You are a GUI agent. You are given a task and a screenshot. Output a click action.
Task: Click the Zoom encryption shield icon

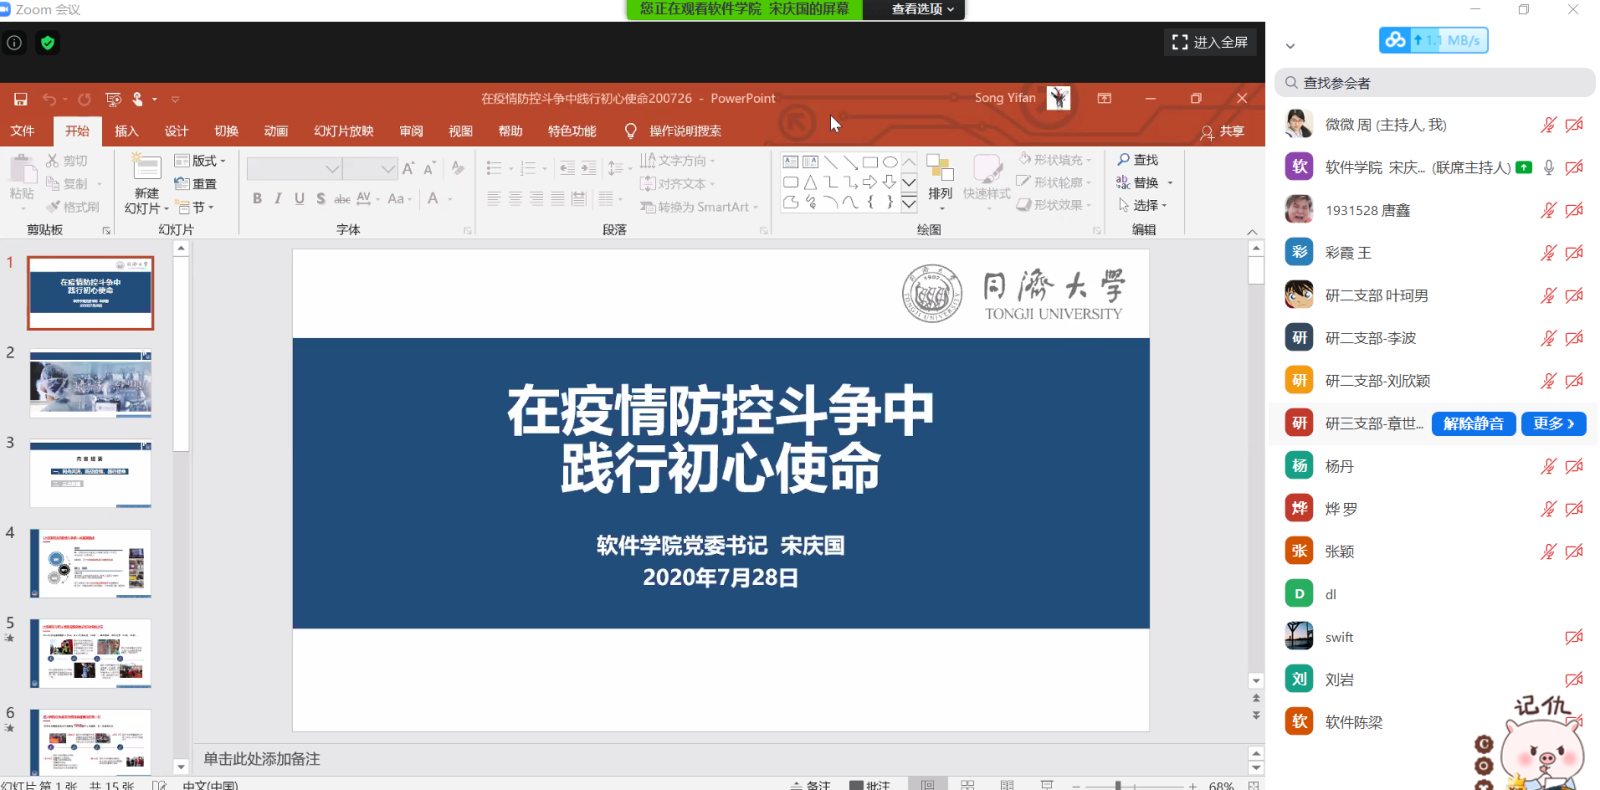[x=47, y=42]
